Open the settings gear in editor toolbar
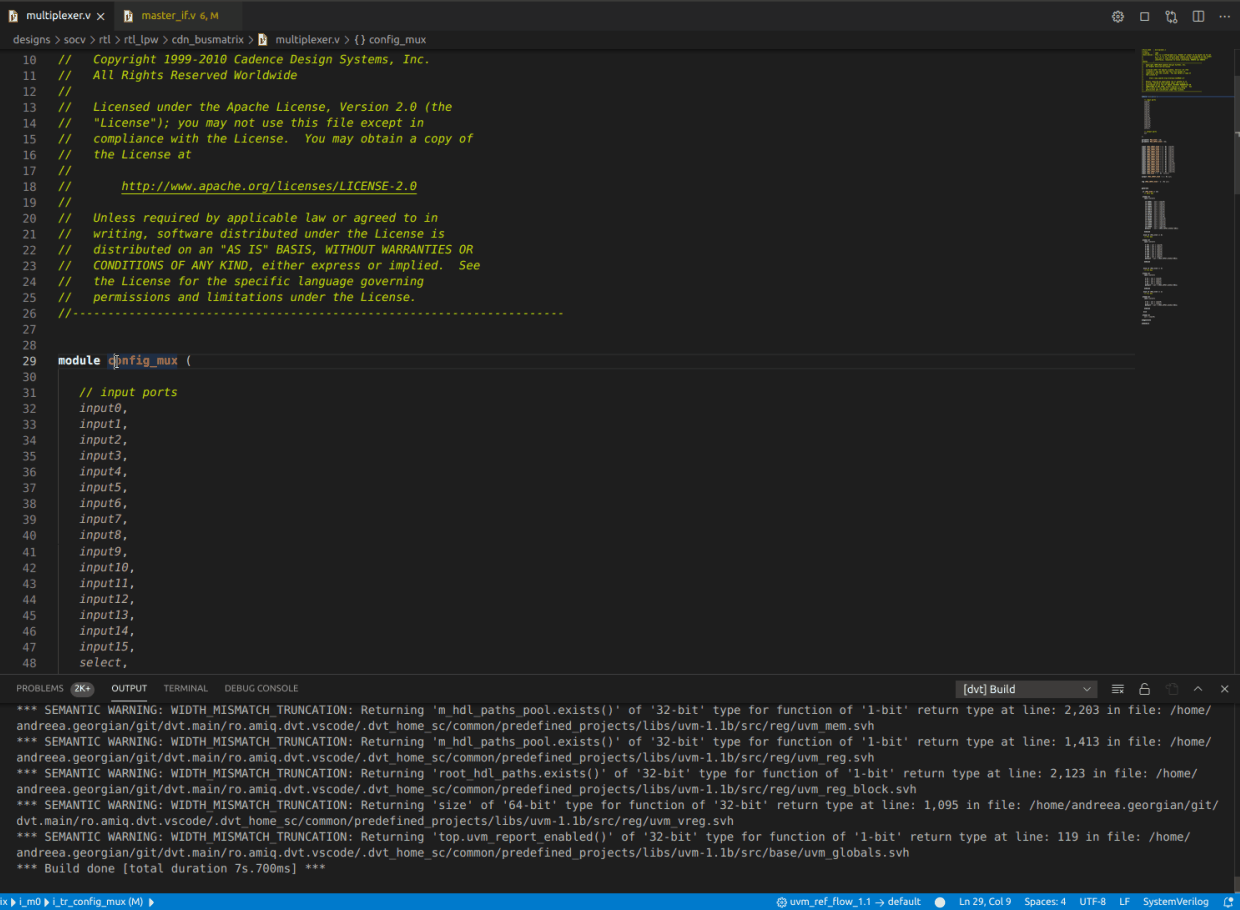This screenshot has height=910, width=1240. (1118, 16)
